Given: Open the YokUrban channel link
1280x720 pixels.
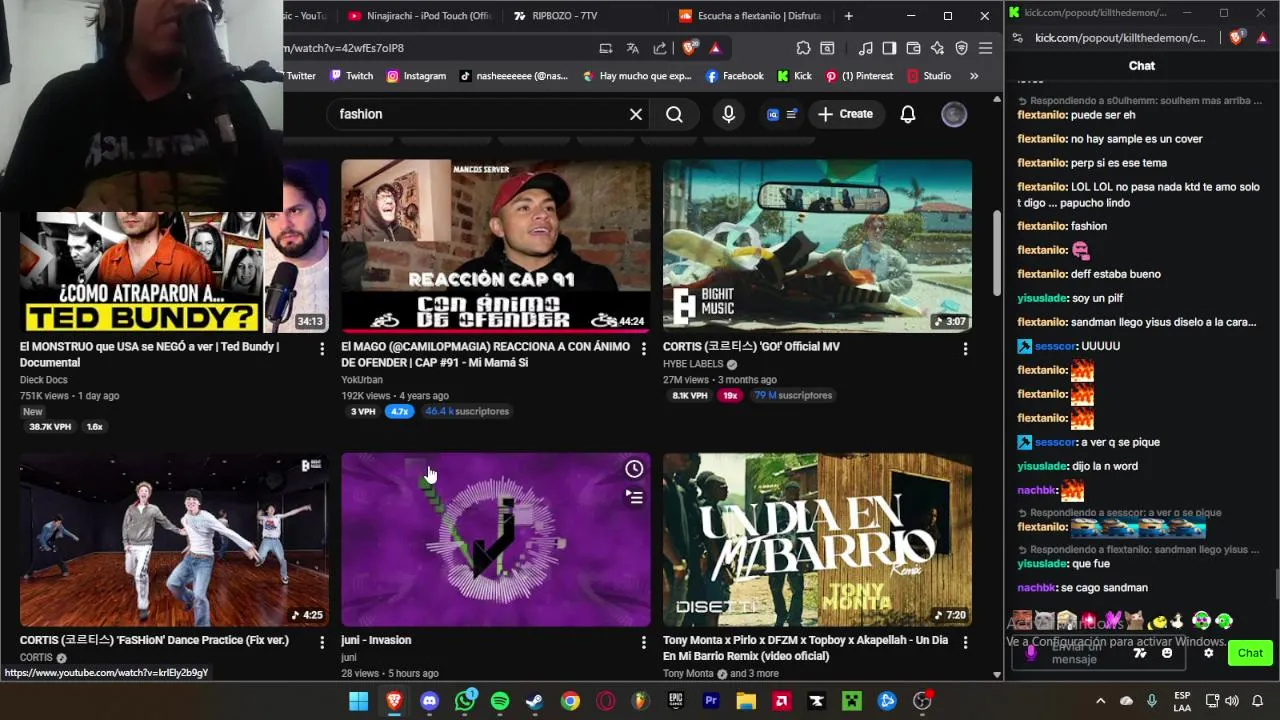Looking at the screenshot, I should tap(362, 380).
